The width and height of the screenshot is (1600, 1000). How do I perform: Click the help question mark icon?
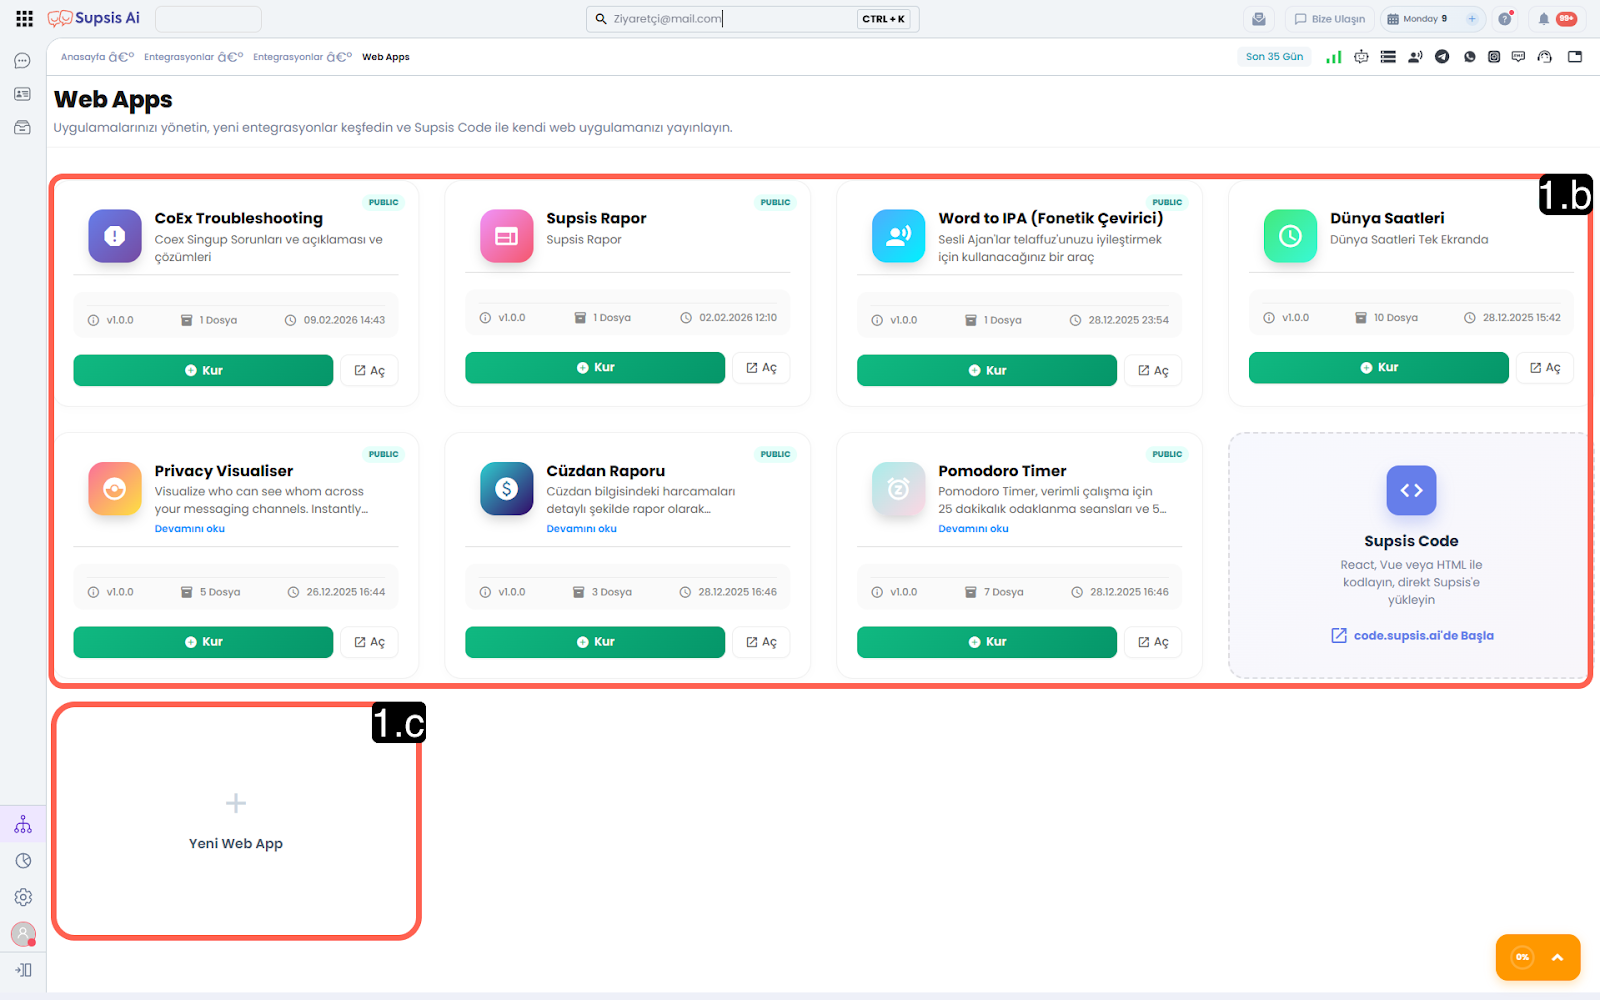1504,19
